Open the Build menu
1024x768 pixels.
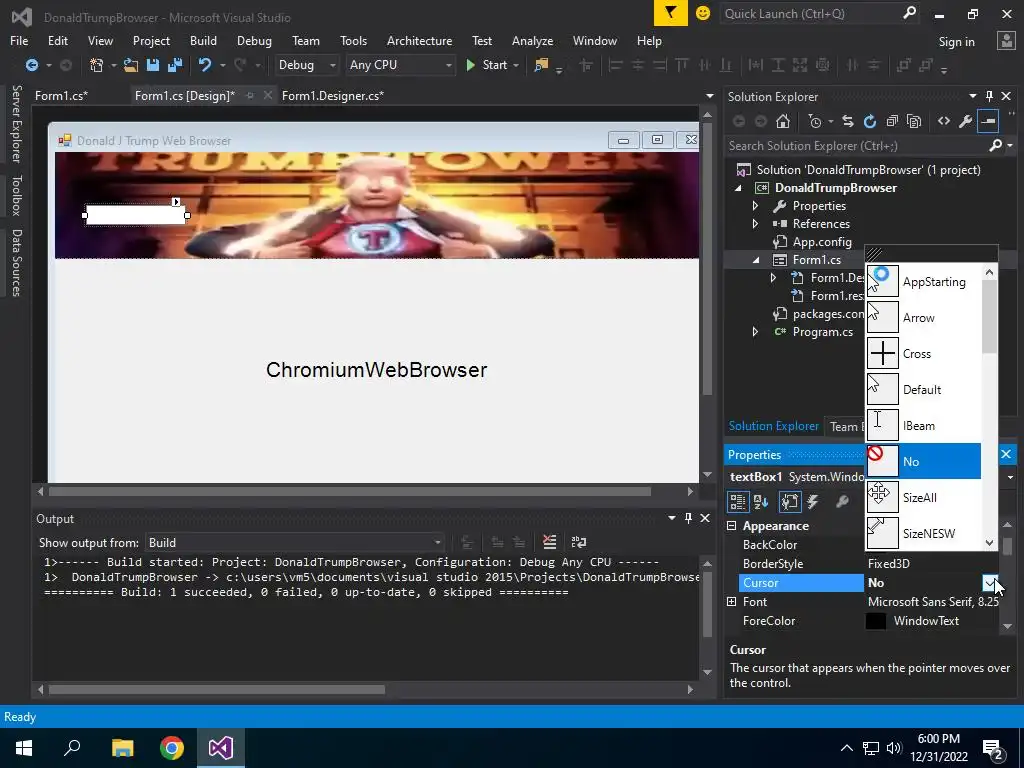pos(203,40)
